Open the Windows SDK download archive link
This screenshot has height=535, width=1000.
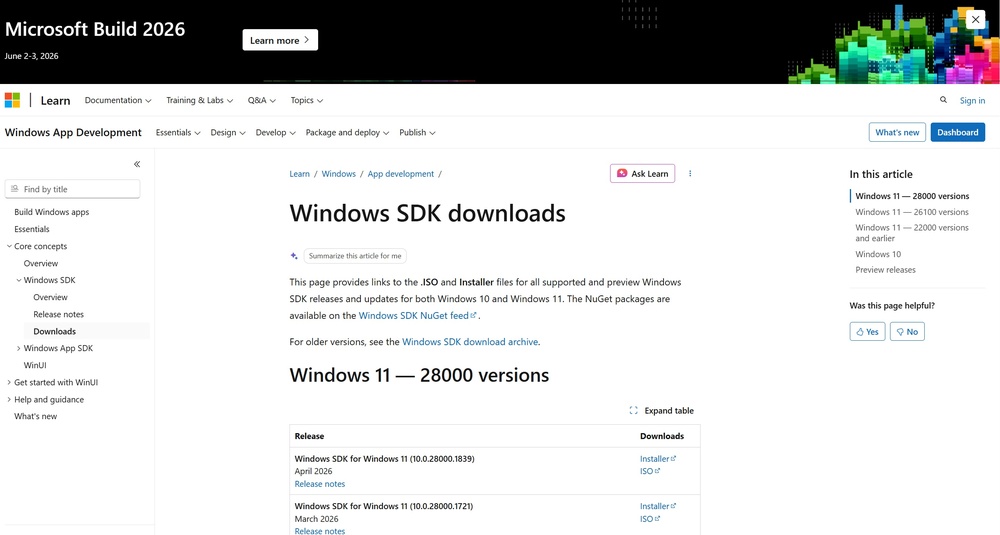(x=470, y=342)
